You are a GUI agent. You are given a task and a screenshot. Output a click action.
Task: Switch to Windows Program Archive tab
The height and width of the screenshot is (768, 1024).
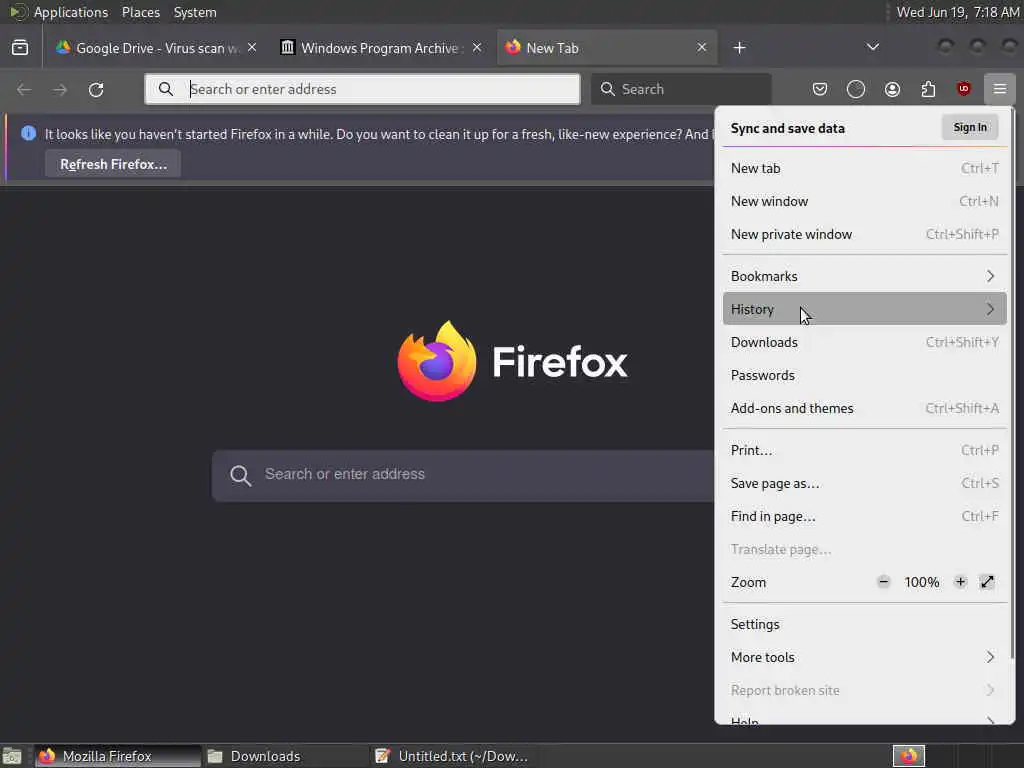coord(381,48)
